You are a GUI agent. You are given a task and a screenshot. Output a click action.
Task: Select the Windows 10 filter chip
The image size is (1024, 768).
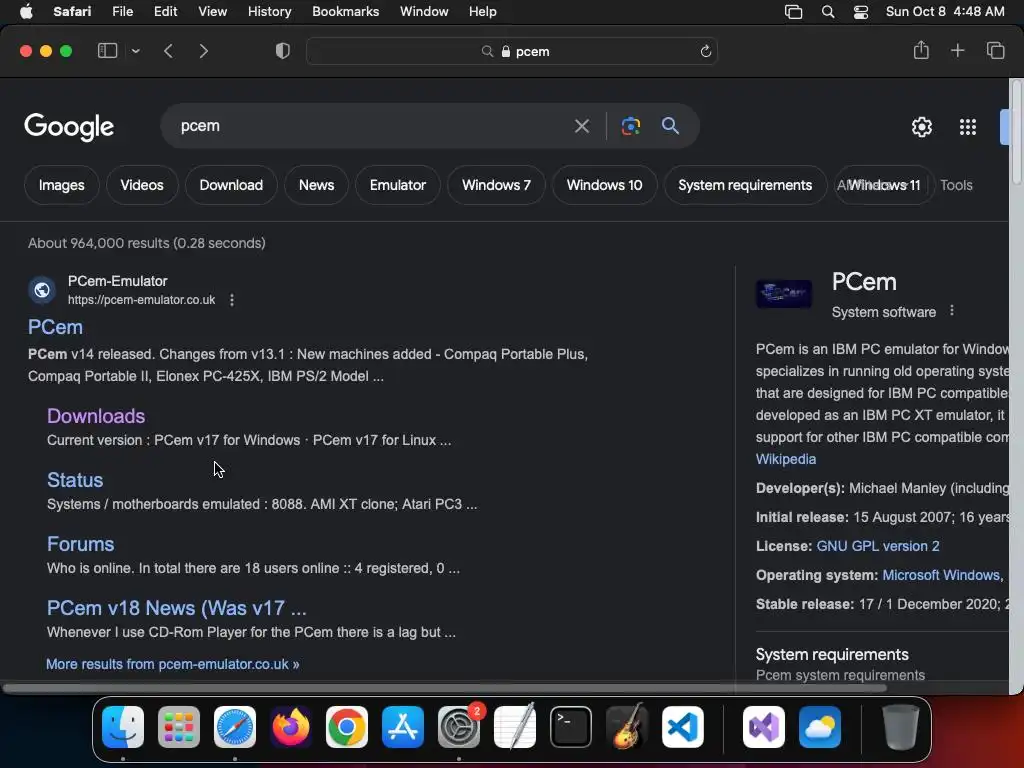(x=605, y=185)
